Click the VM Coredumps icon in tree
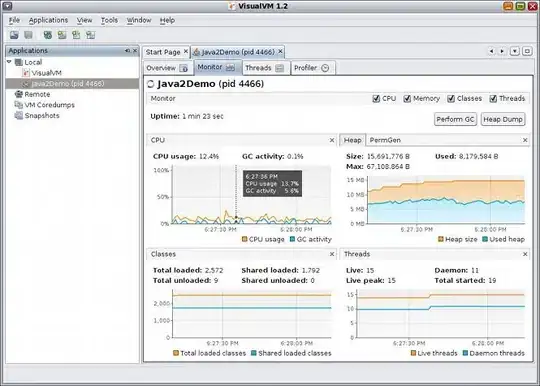This screenshot has width=540, height=386. [18, 105]
